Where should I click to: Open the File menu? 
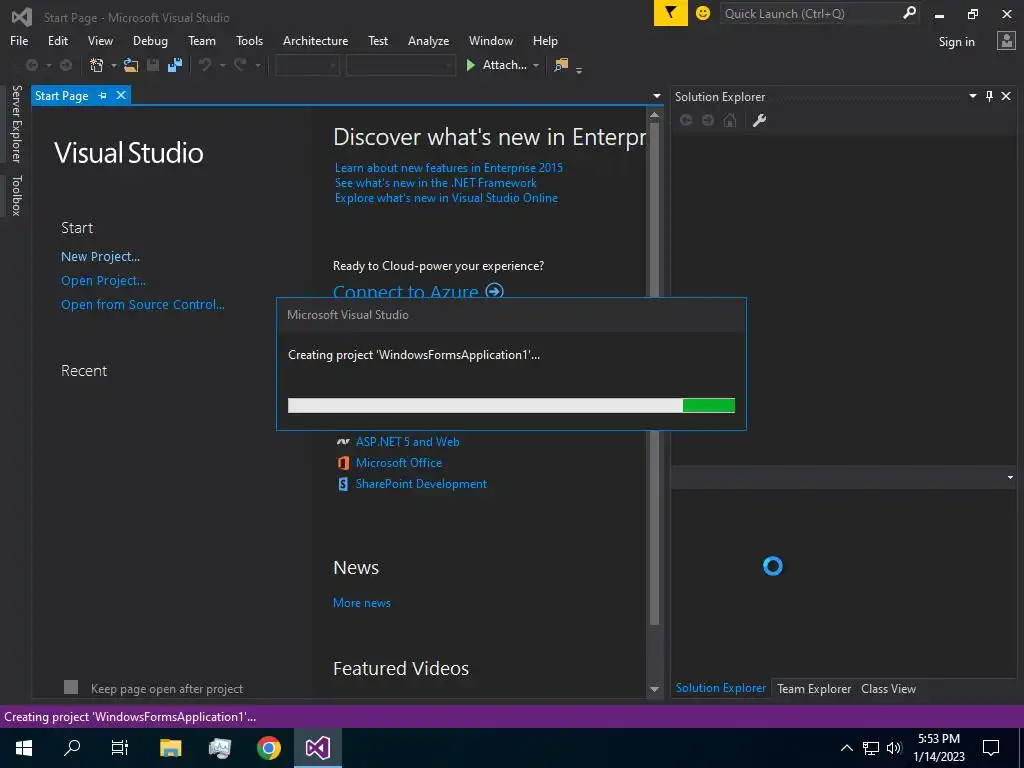coord(19,40)
